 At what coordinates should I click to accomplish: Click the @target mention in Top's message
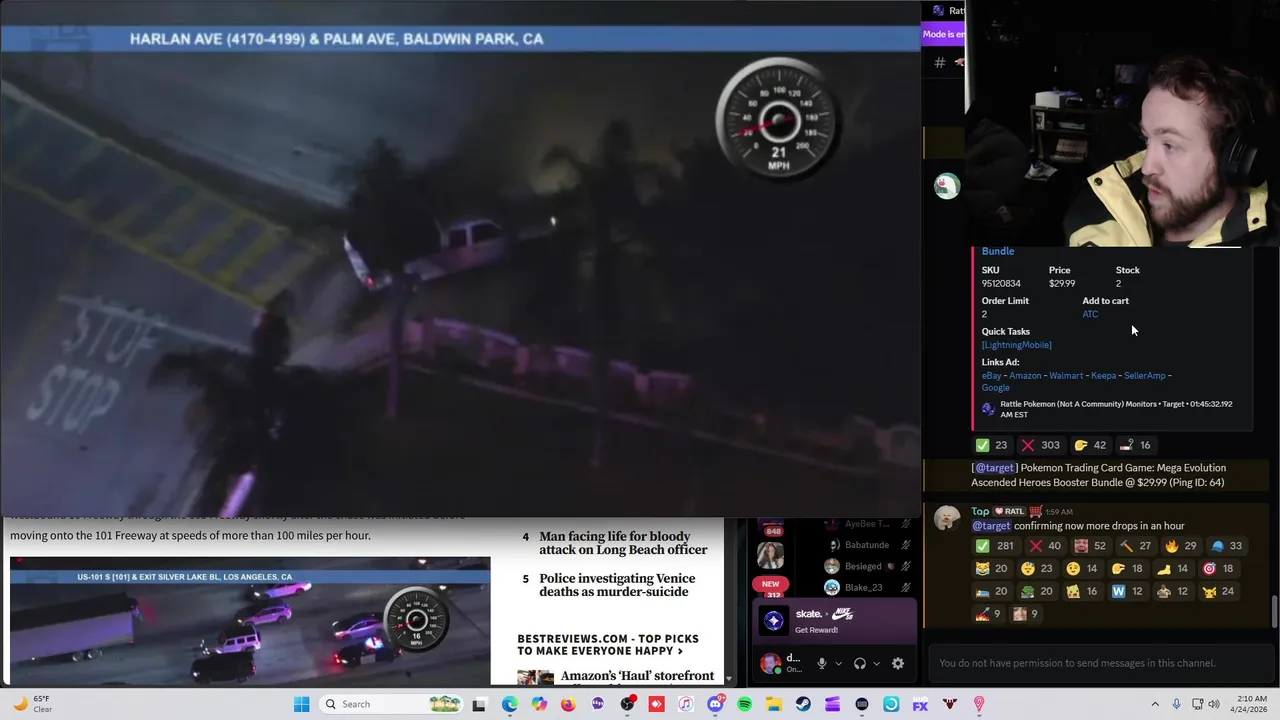point(991,526)
